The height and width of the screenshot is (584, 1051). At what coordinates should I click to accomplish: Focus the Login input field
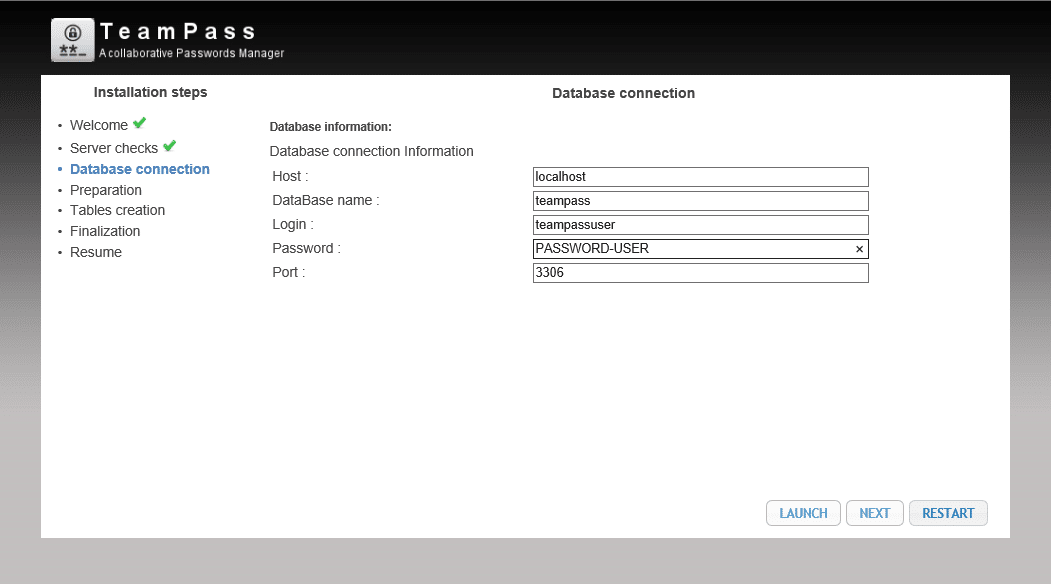click(x=700, y=225)
